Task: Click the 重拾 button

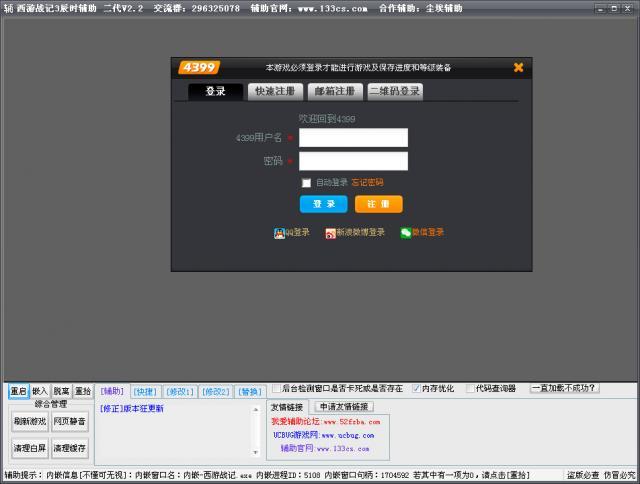Action: point(83,391)
